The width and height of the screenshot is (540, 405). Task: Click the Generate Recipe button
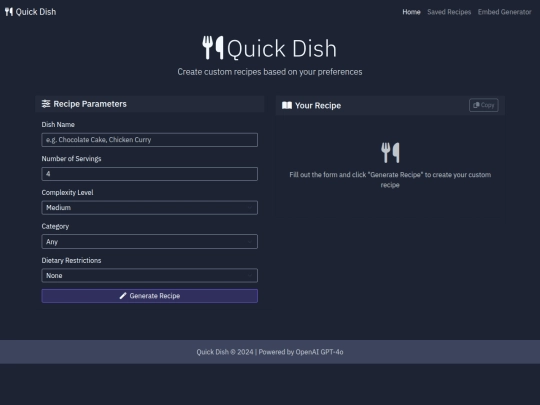pos(149,296)
